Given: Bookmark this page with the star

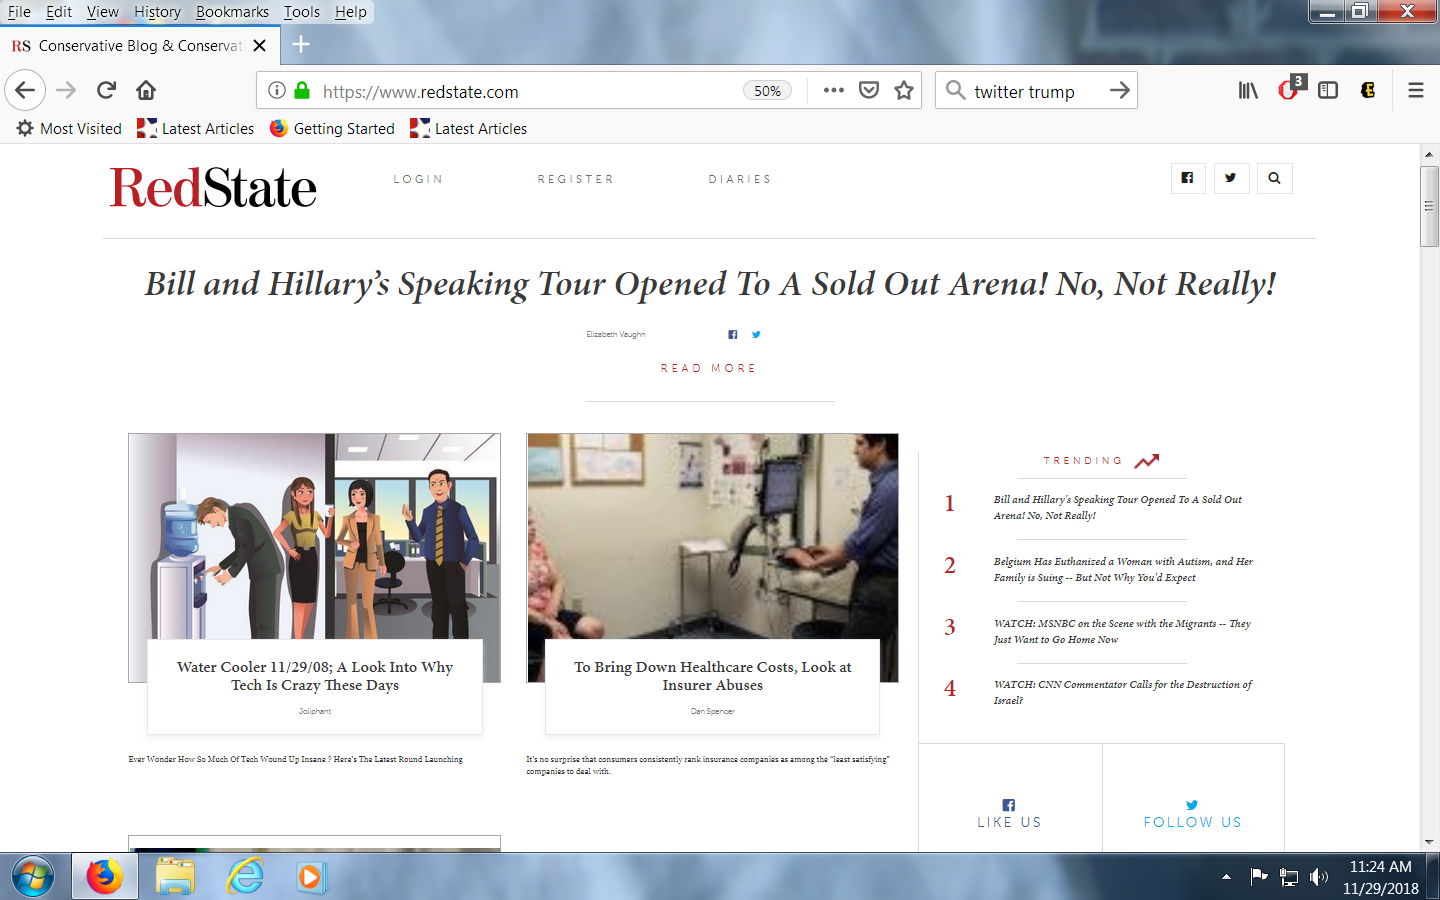Looking at the screenshot, I should pos(904,90).
